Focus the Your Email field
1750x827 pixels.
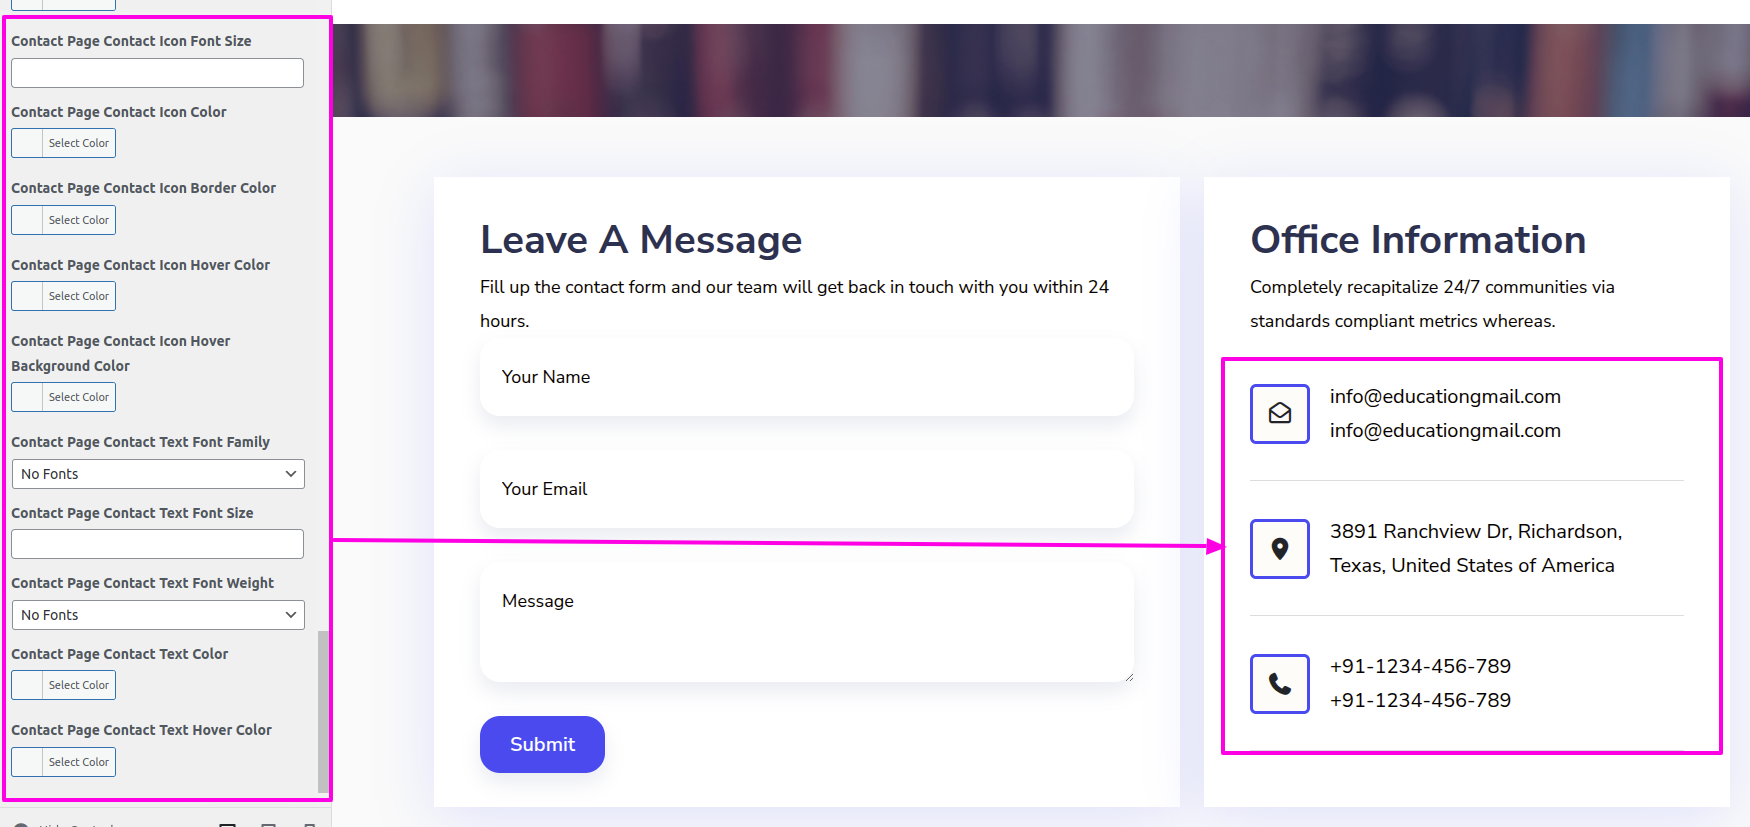806,489
